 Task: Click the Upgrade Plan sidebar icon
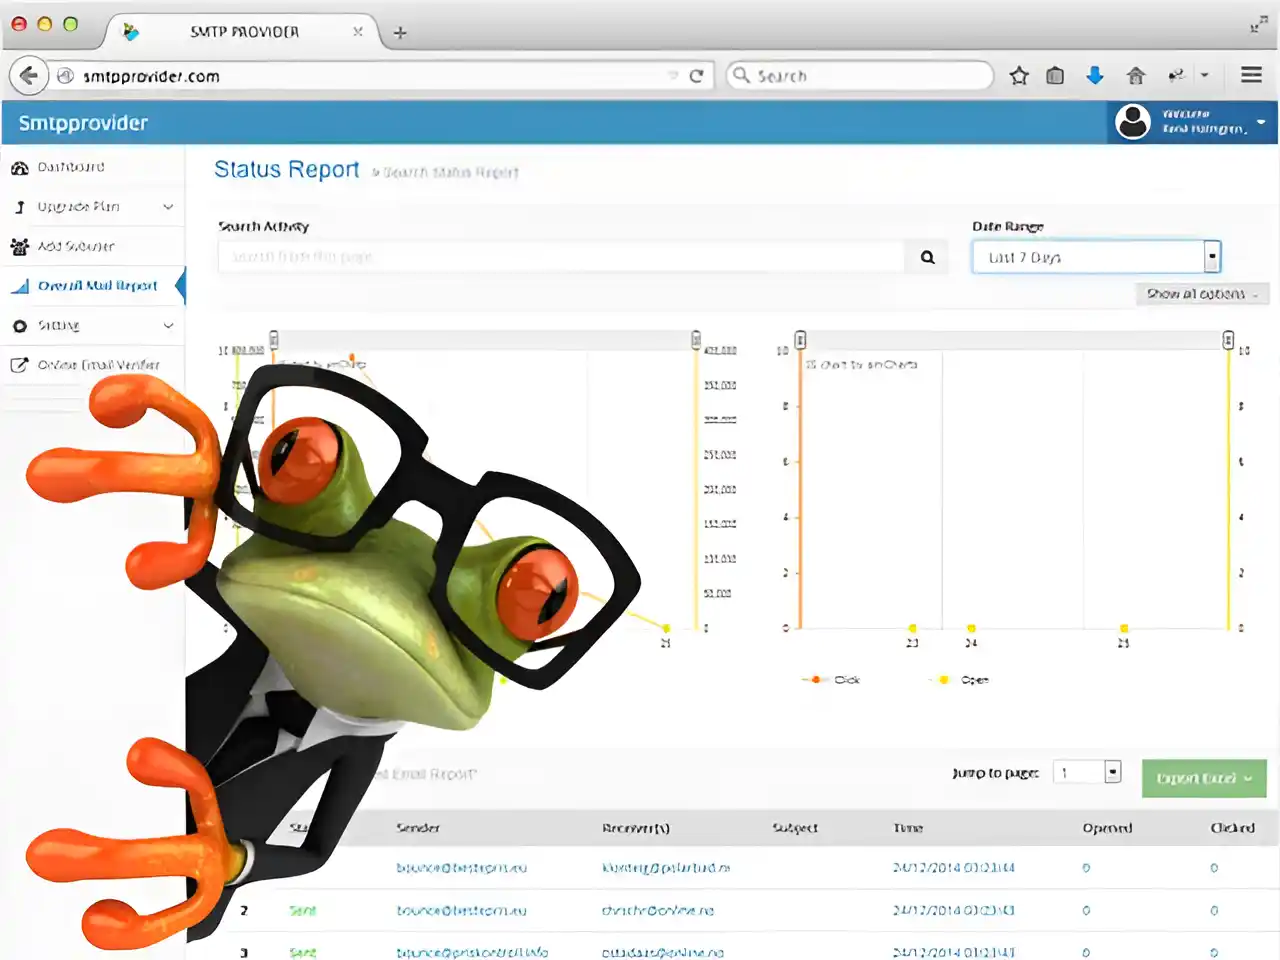[x=19, y=207]
